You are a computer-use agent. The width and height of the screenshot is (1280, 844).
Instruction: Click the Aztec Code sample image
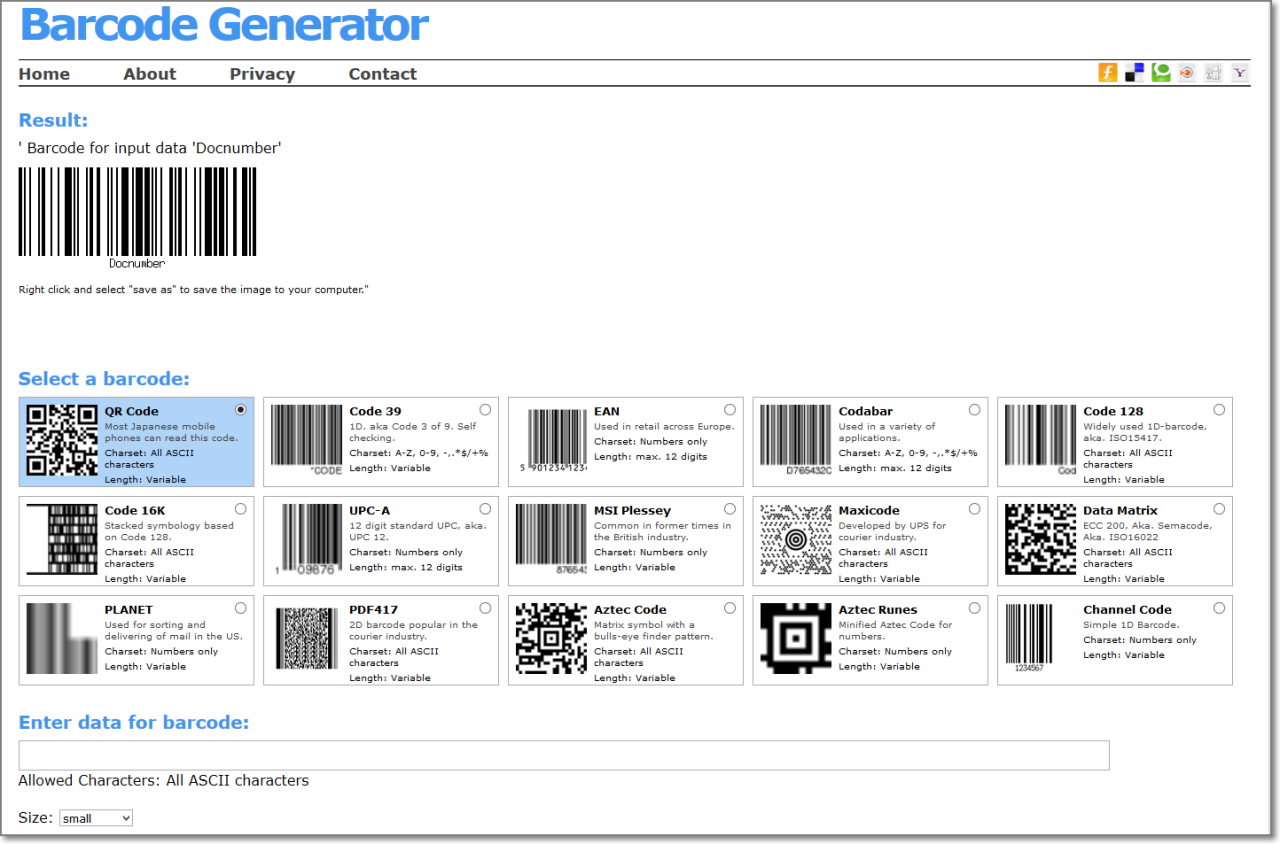coord(551,638)
